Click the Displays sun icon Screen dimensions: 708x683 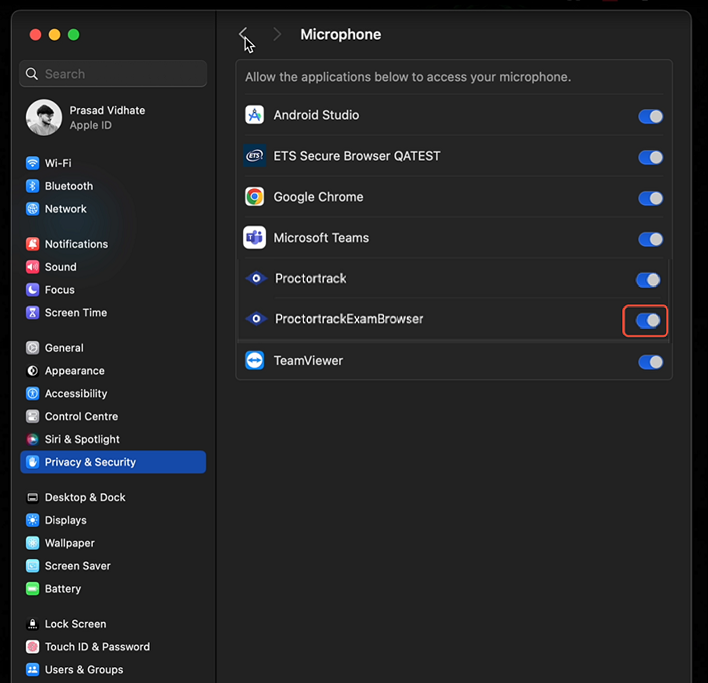point(33,520)
